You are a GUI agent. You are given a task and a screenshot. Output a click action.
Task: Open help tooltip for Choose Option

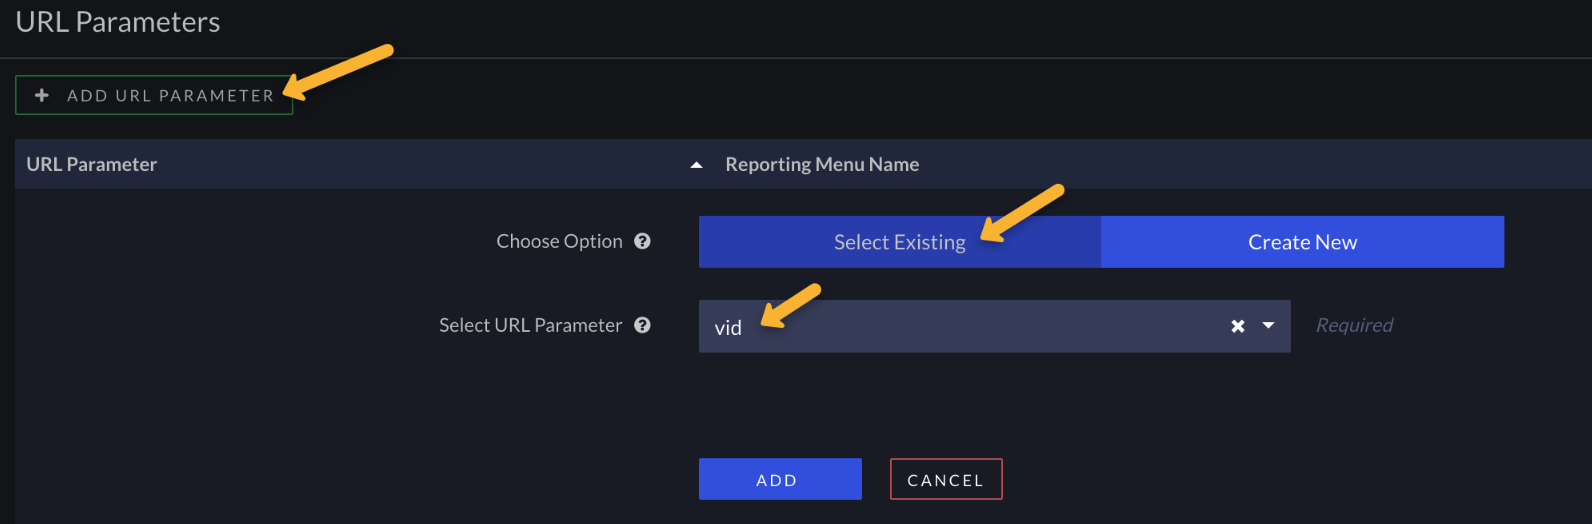click(x=643, y=241)
